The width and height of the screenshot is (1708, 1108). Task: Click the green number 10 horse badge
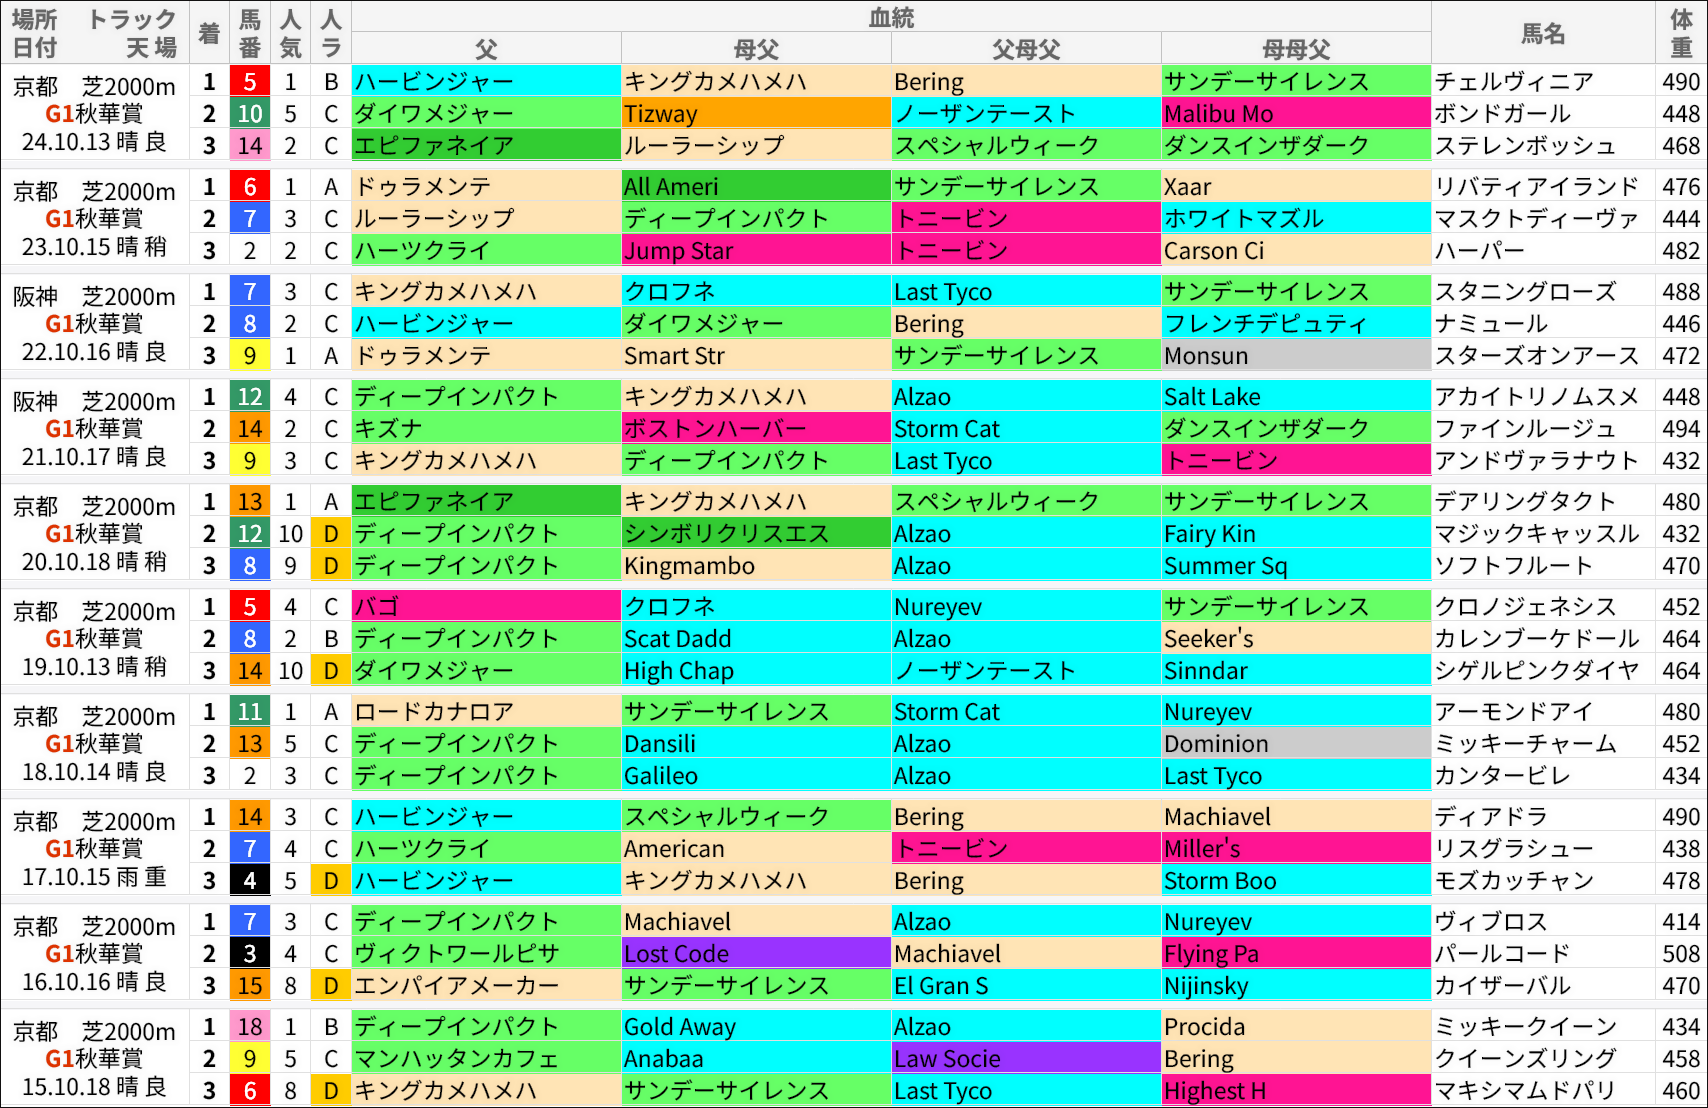click(x=250, y=114)
